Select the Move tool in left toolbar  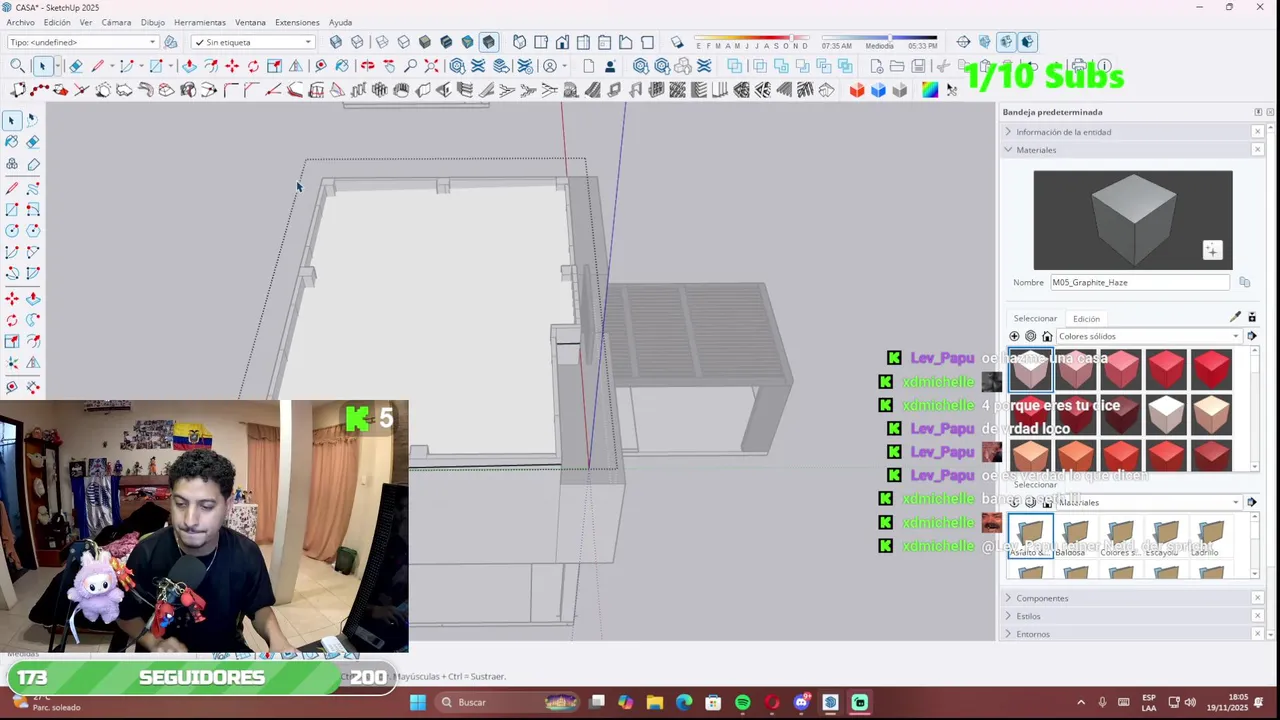point(11,298)
